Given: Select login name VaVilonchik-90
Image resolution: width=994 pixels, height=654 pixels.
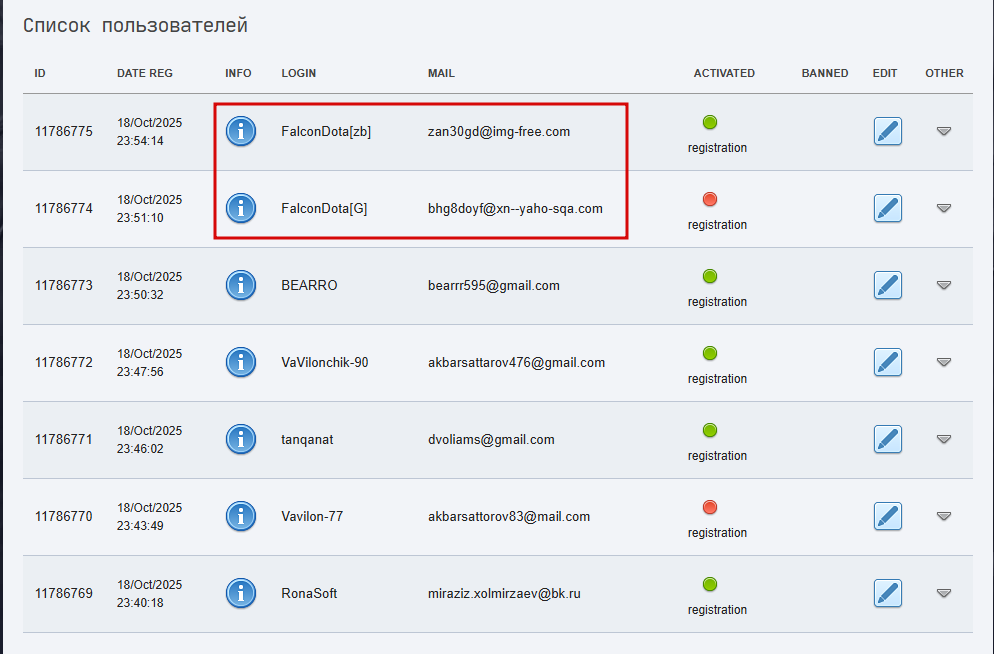Looking at the screenshot, I should pos(324,362).
